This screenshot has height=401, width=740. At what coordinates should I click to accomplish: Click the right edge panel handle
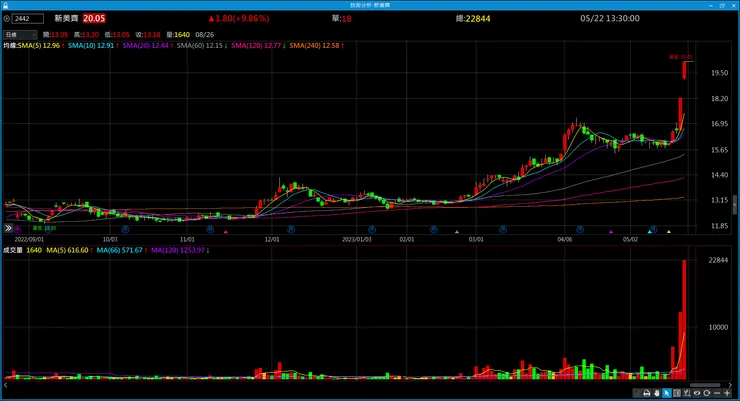point(734,205)
